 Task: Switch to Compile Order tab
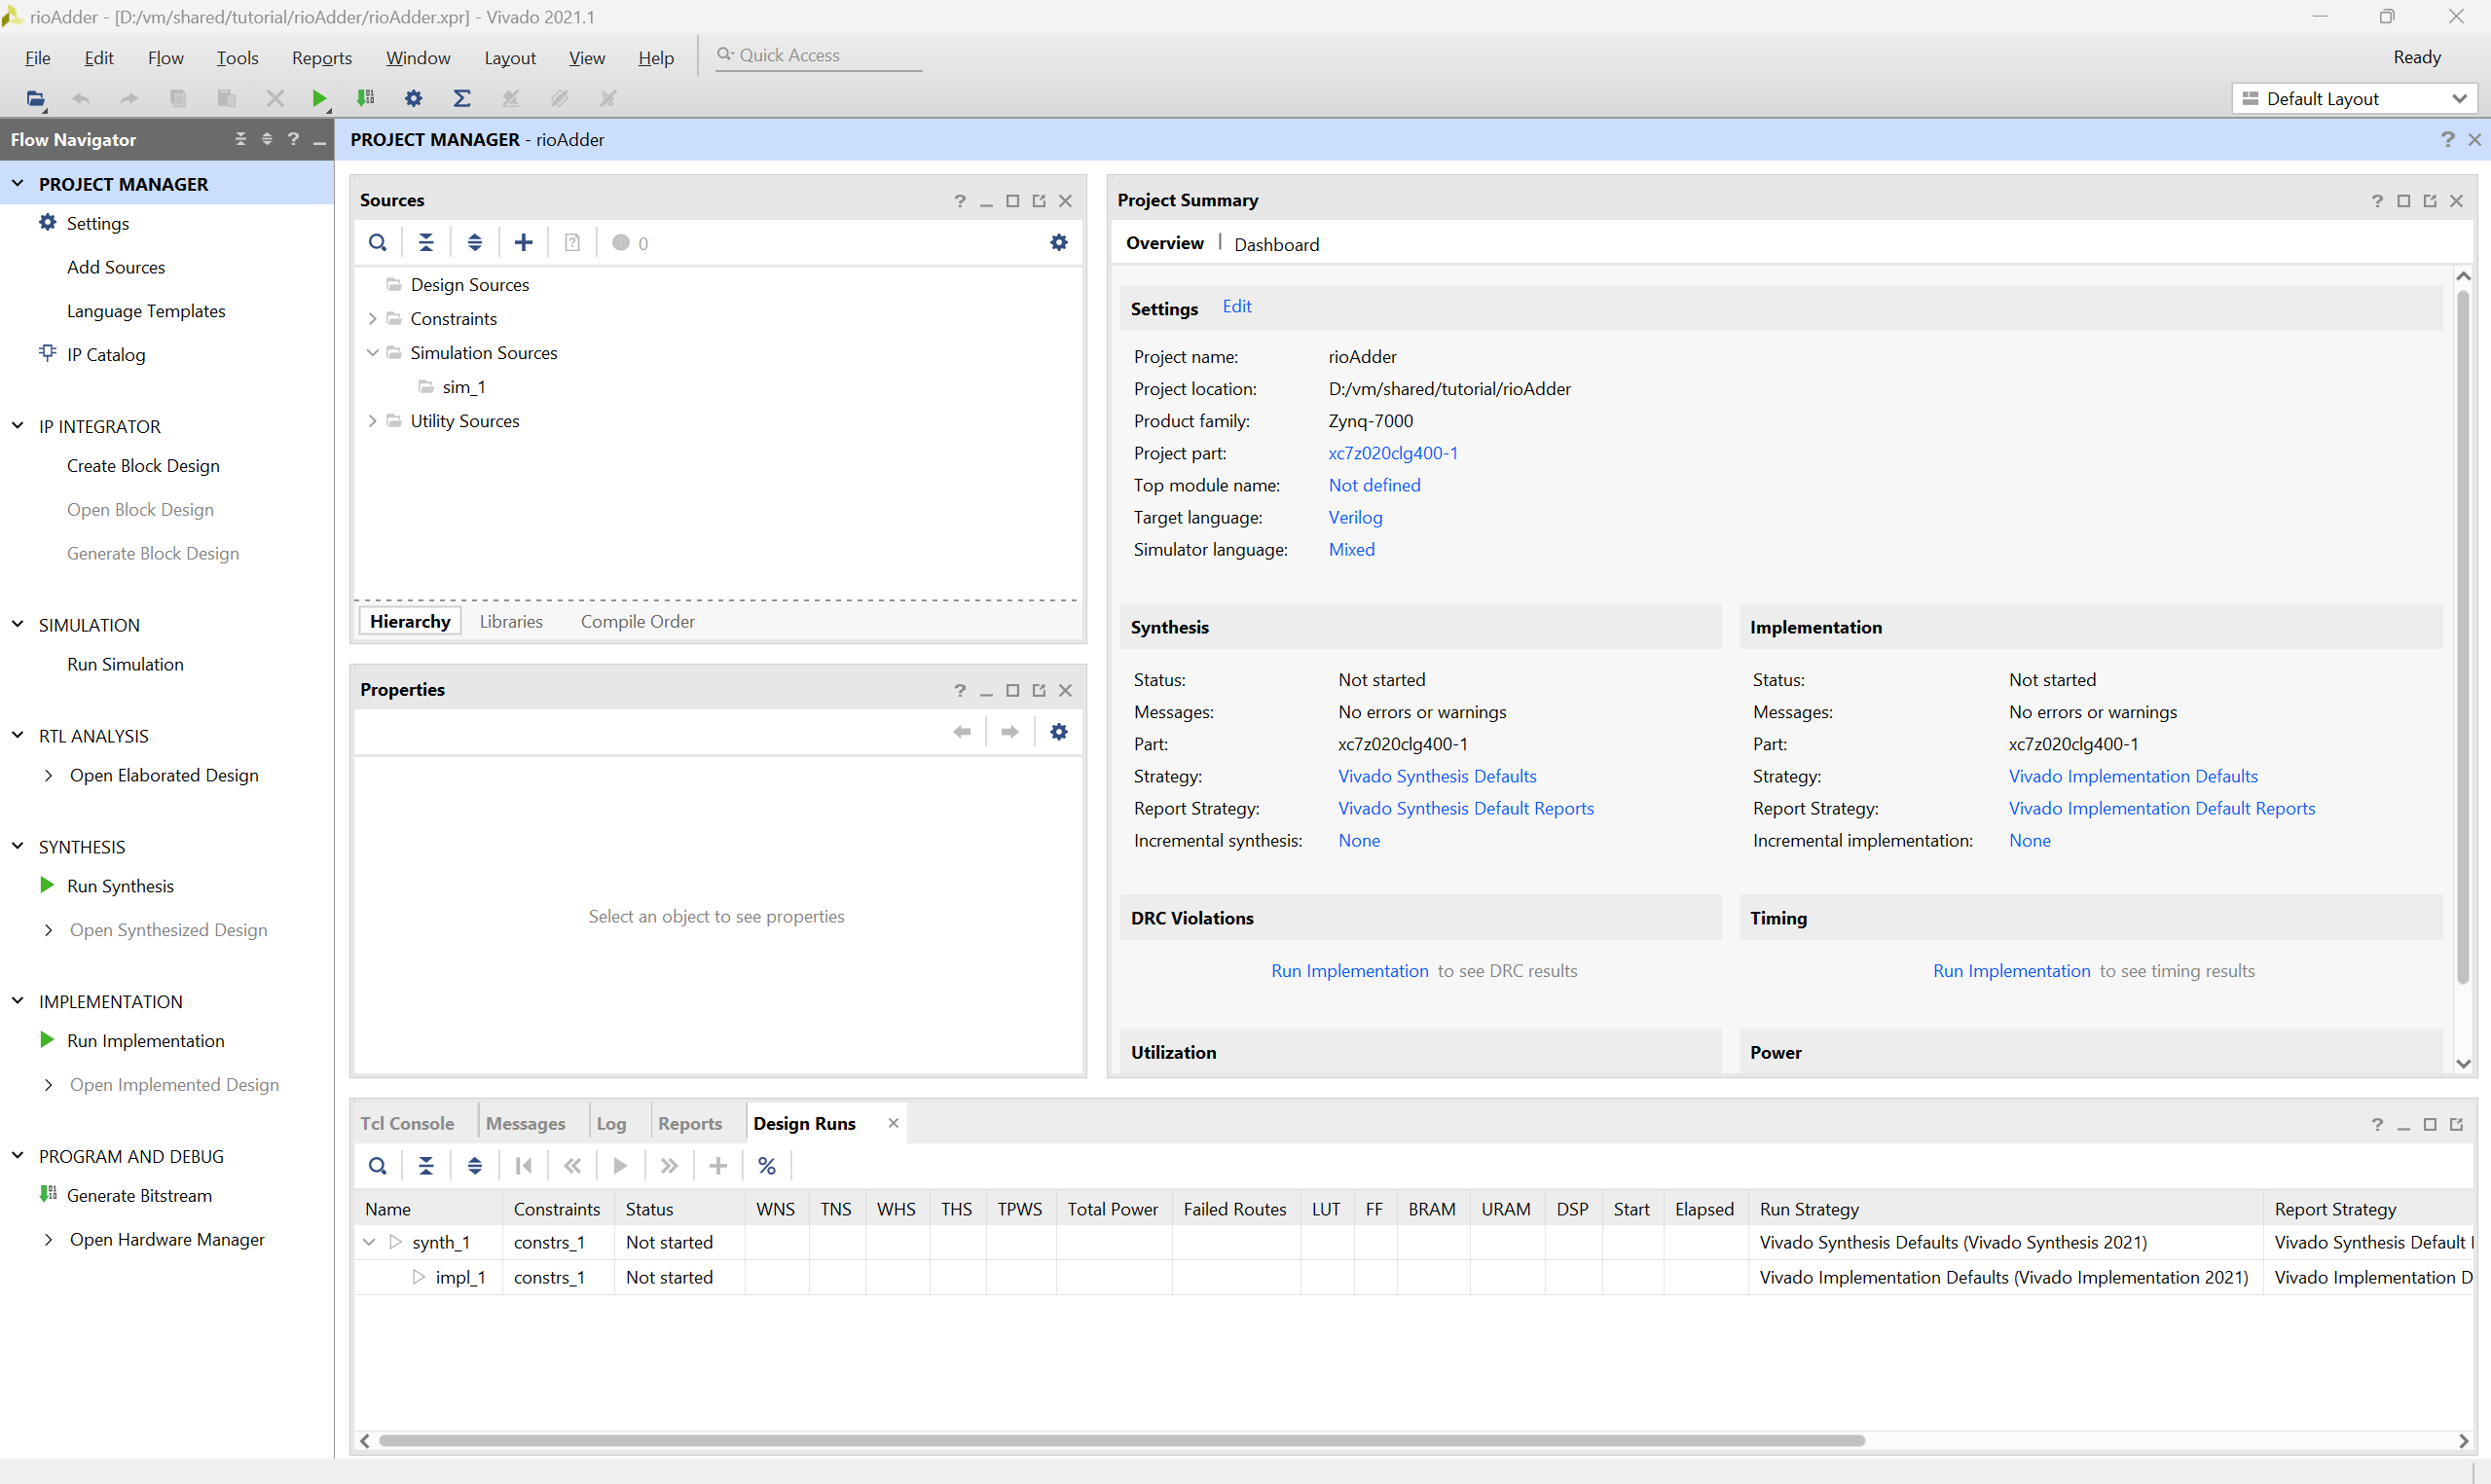637,622
